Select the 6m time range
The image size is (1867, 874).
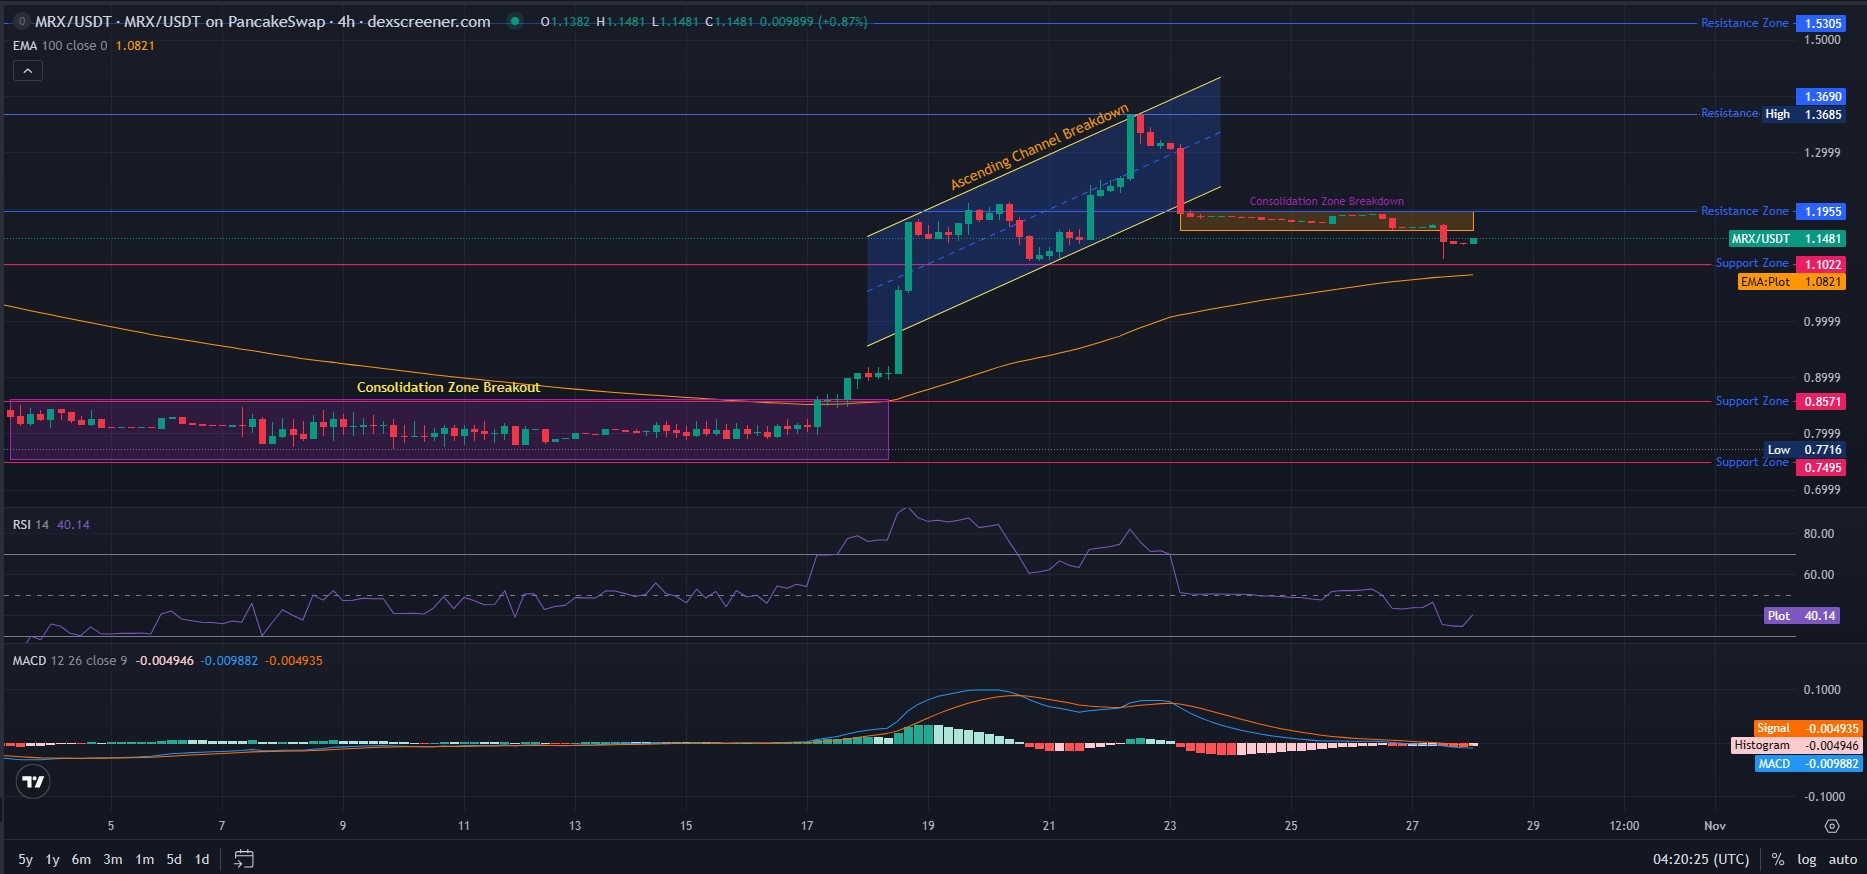point(81,859)
